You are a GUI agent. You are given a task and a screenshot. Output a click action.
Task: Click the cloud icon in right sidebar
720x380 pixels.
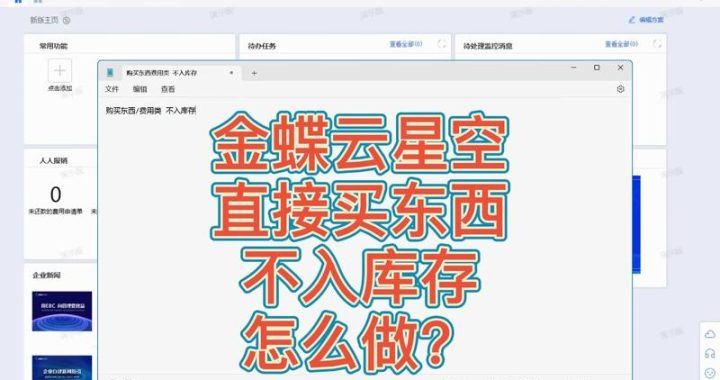[710, 334]
